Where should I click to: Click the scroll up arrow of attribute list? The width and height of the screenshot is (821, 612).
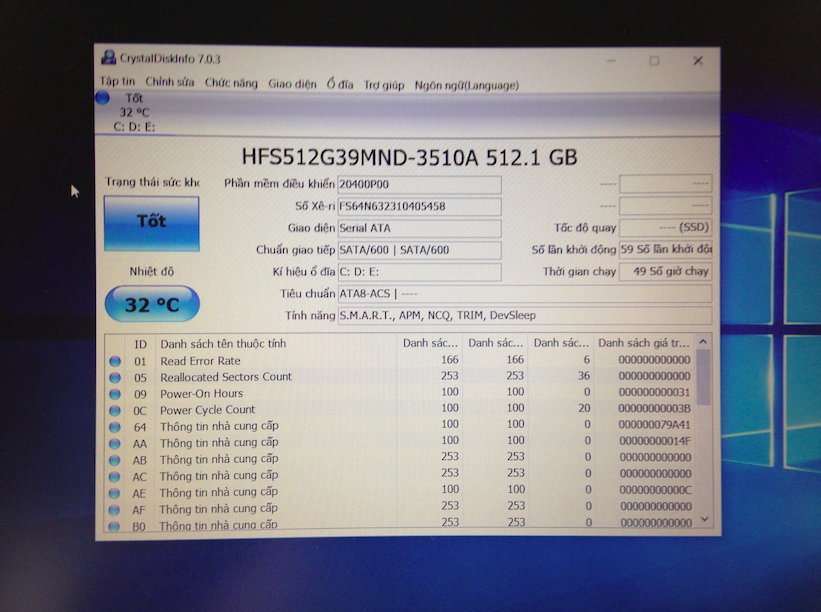[x=703, y=341]
